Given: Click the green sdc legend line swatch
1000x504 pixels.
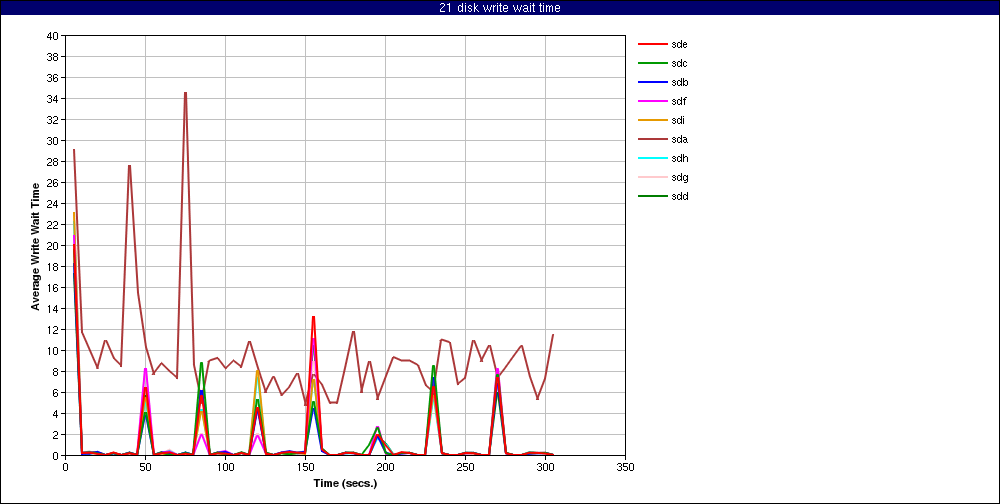Looking at the screenshot, I should 652,63.
